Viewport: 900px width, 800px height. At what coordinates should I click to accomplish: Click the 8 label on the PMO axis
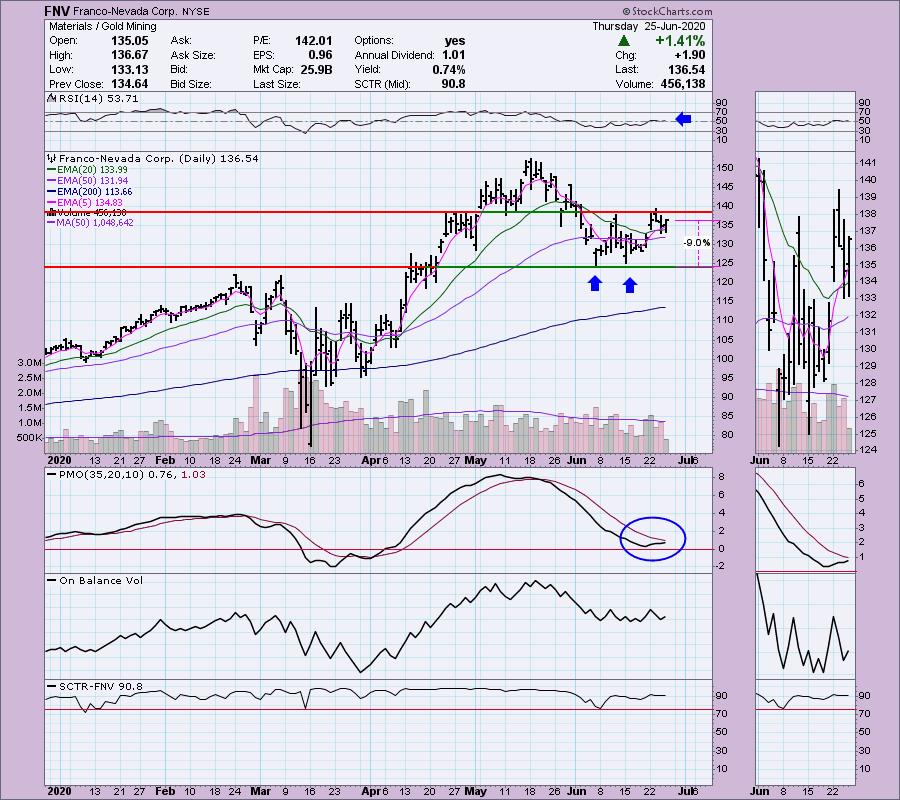[x=721, y=477]
